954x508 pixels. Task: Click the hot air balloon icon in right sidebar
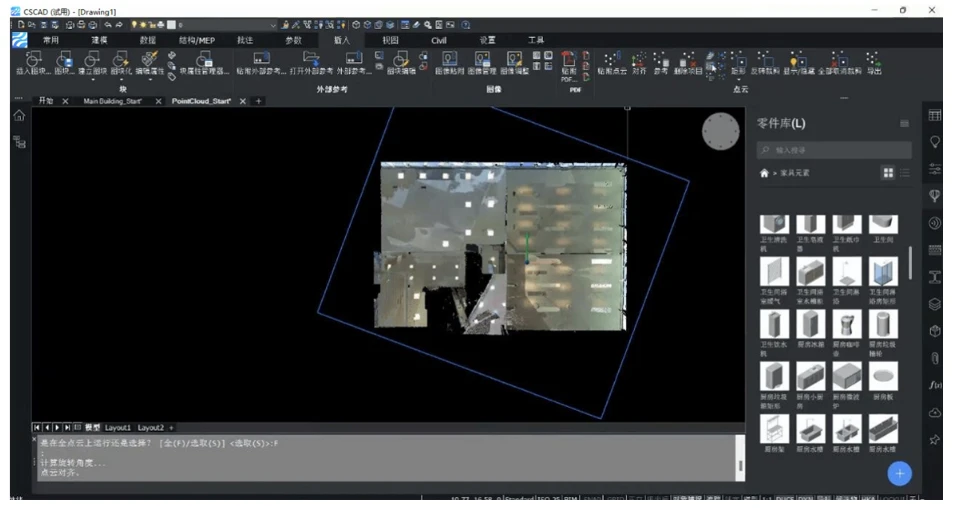coord(935,196)
